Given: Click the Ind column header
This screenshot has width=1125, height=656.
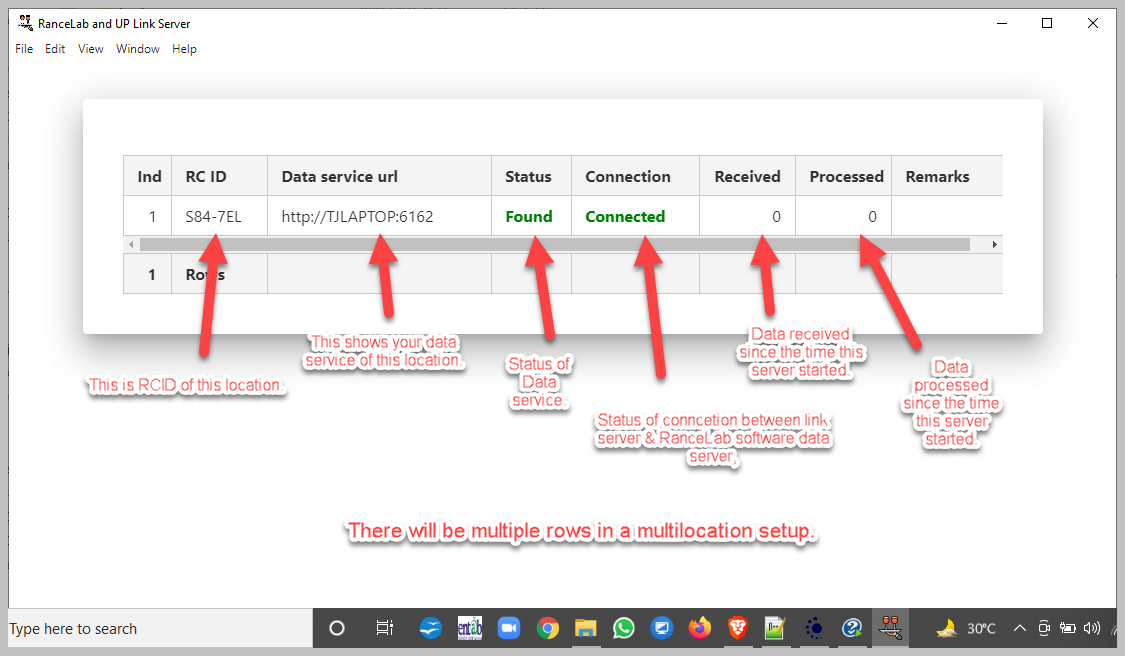Looking at the screenshot, I should click(148, 176).
